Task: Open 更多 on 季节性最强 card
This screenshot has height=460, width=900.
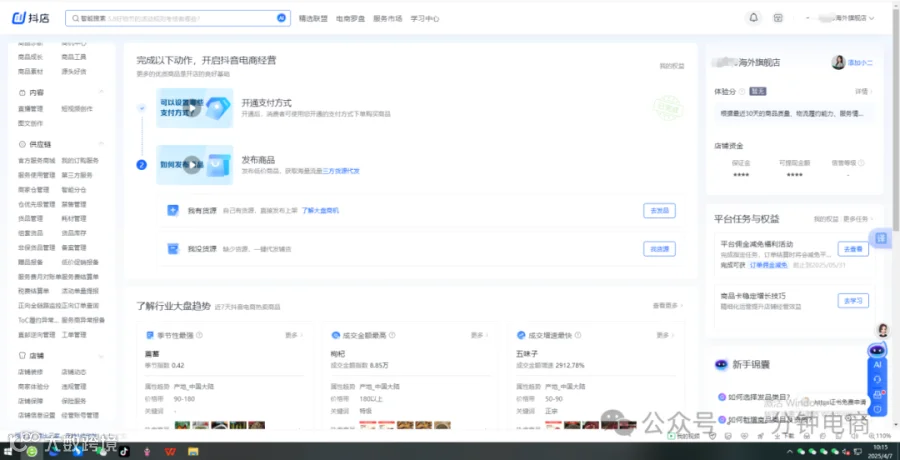Action: coord(294,335)
